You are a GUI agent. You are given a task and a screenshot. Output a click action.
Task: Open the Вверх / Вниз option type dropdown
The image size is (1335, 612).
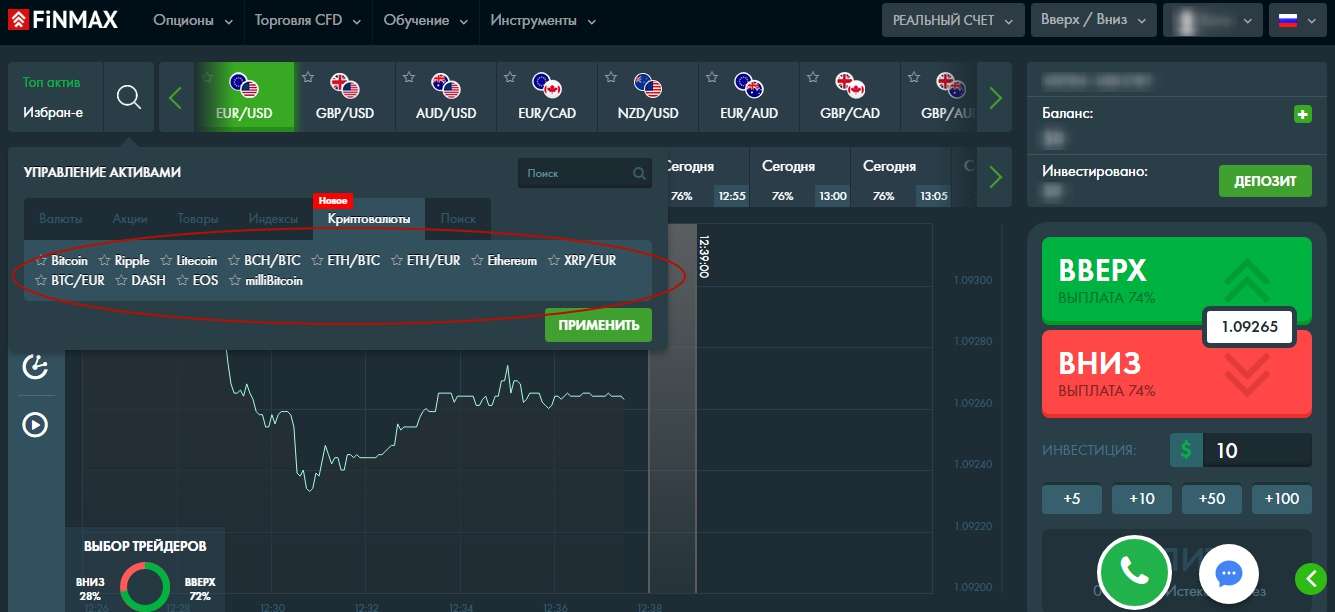tap(1094, 20)
